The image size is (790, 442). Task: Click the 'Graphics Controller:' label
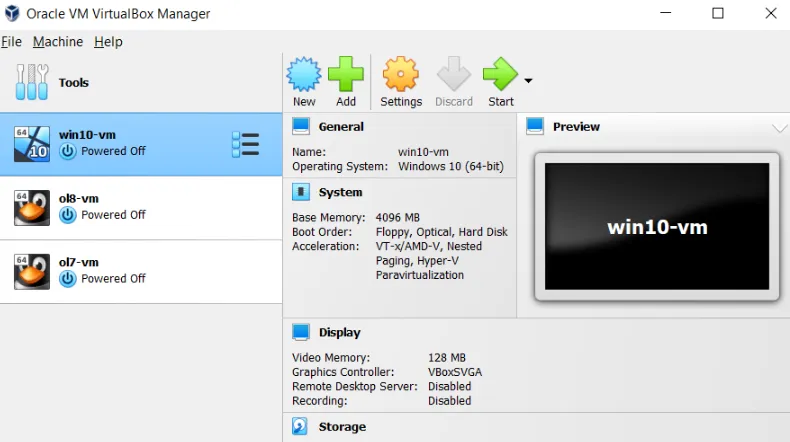(343, 372)
